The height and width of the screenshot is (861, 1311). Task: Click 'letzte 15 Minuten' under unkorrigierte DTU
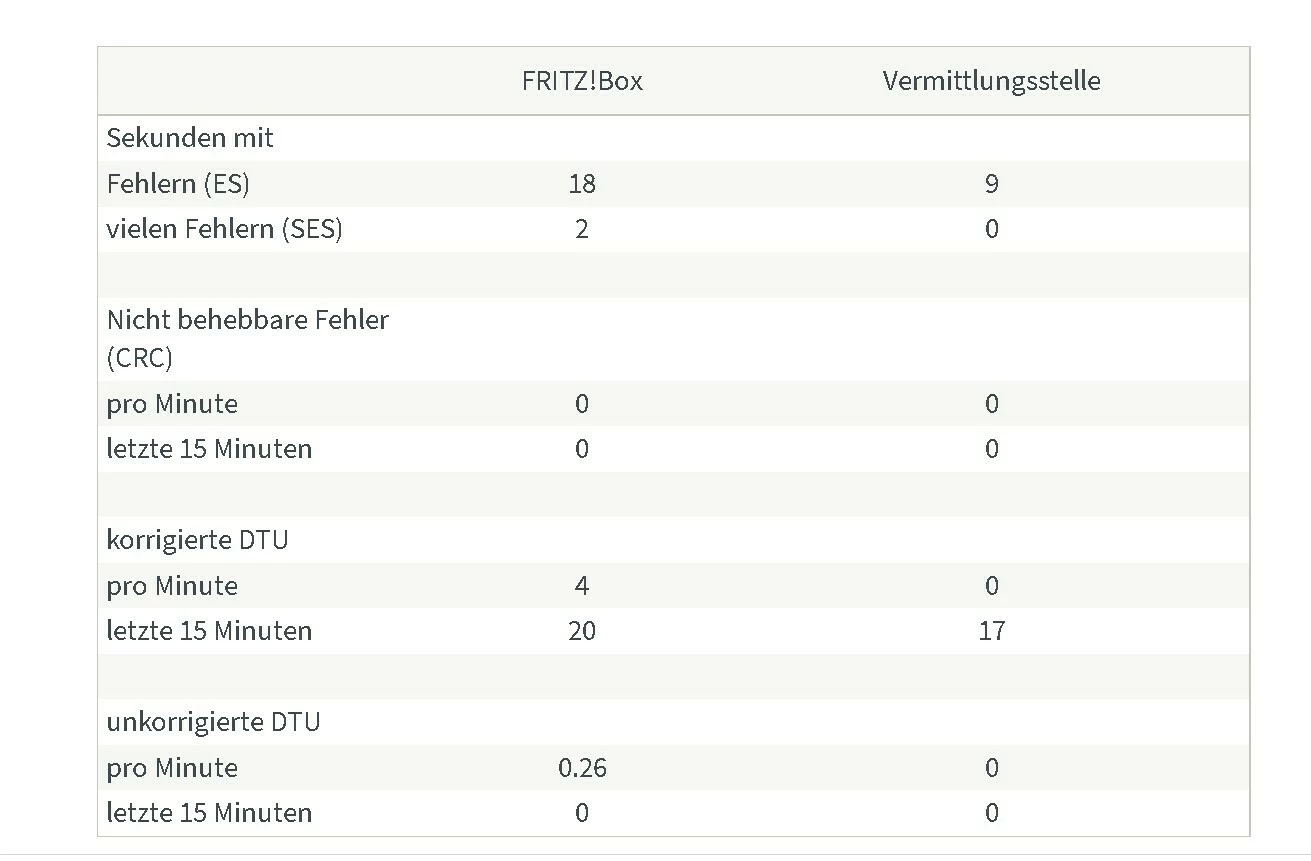pos(209,813)
